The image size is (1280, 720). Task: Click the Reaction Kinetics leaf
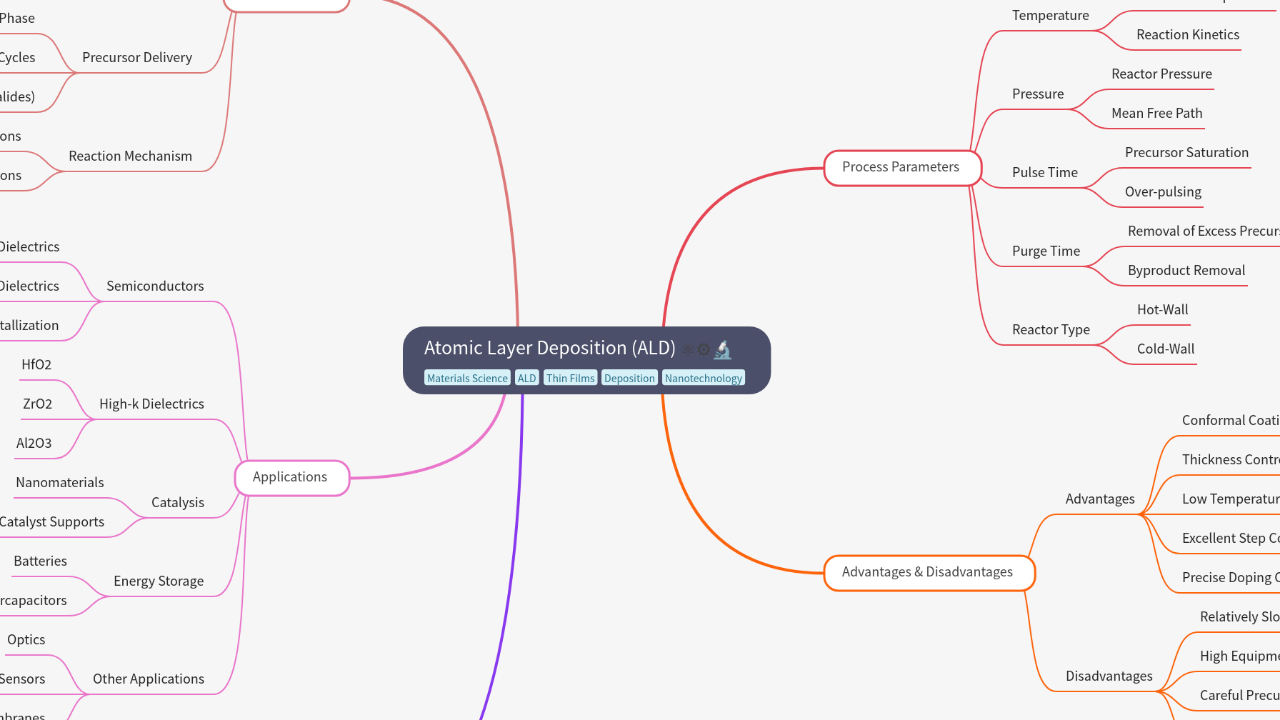coord(1188,34)
